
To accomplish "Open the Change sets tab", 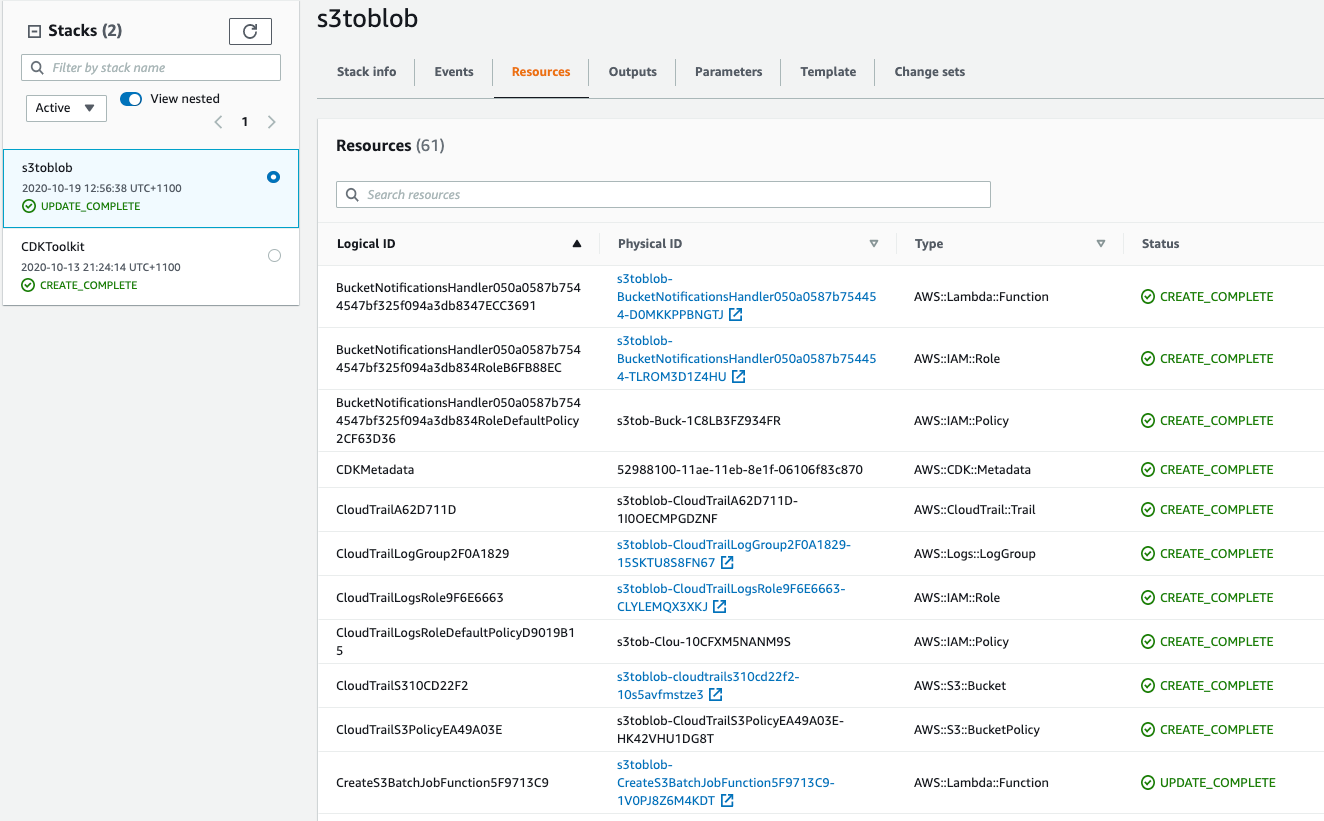I will [930, 72].
